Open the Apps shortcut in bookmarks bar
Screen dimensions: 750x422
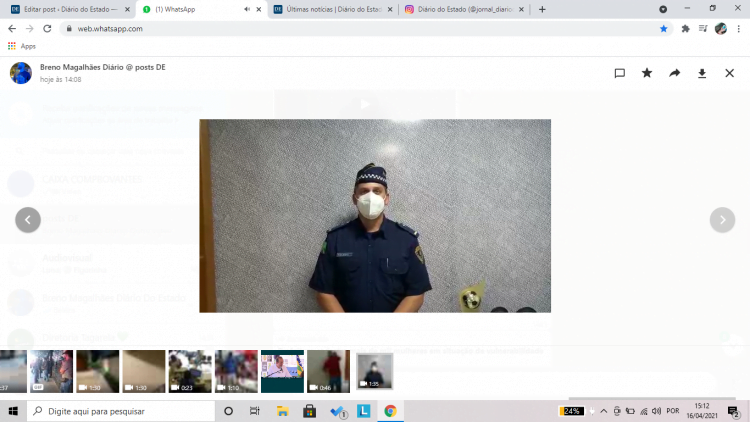tap(22, 46)
